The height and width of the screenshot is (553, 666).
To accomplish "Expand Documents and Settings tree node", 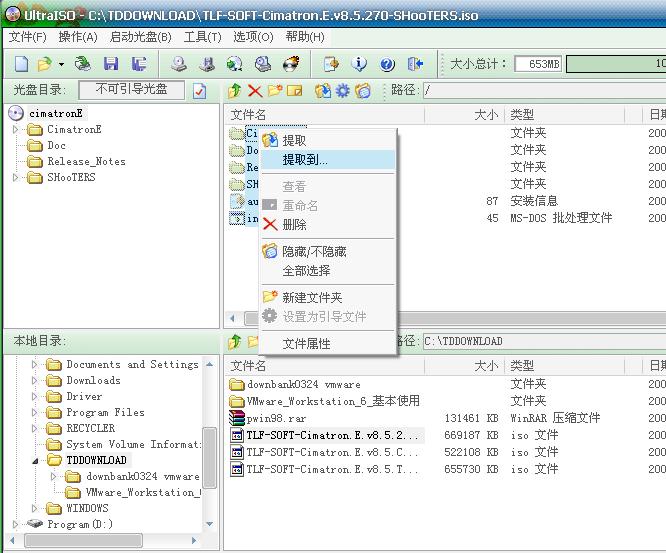I will pyautogui.click(x=35, y=364).
